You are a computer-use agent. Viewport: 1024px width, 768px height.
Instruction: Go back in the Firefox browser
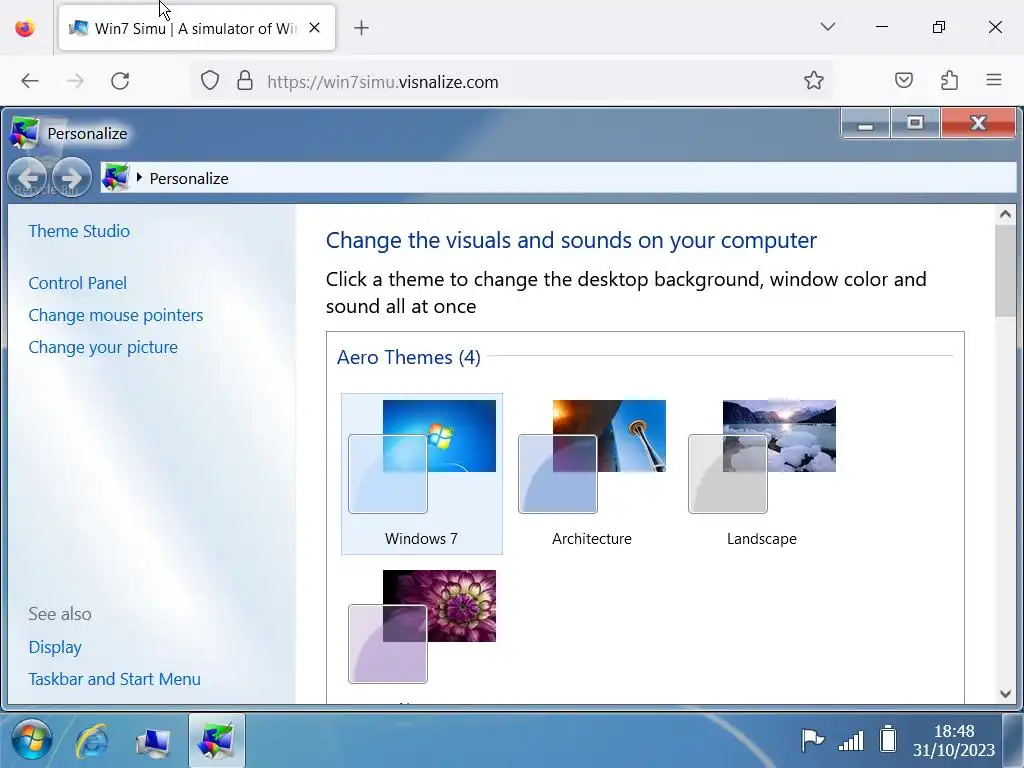(30, 81)
